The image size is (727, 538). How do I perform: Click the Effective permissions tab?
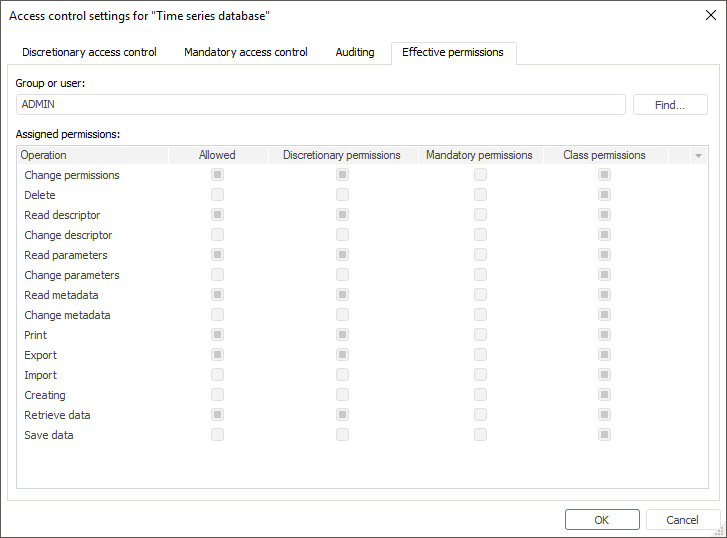click(x=453, y=52)
